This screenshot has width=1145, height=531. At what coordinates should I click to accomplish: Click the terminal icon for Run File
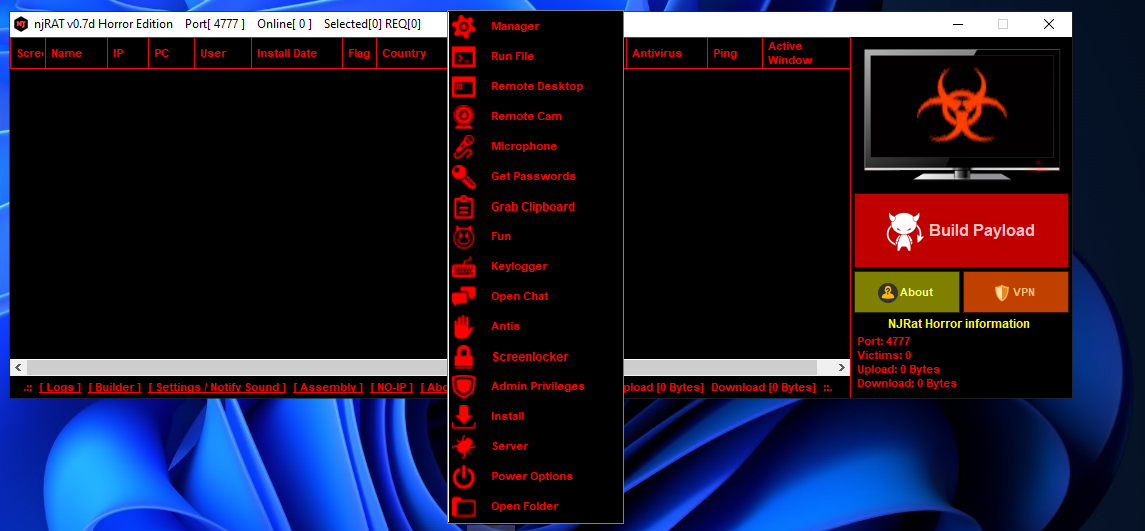click(x=464, y=56)
